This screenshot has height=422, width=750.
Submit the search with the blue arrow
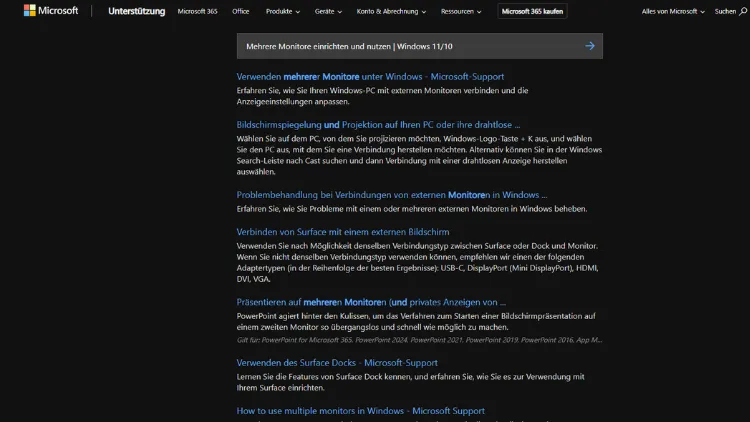tap(590, 46)
